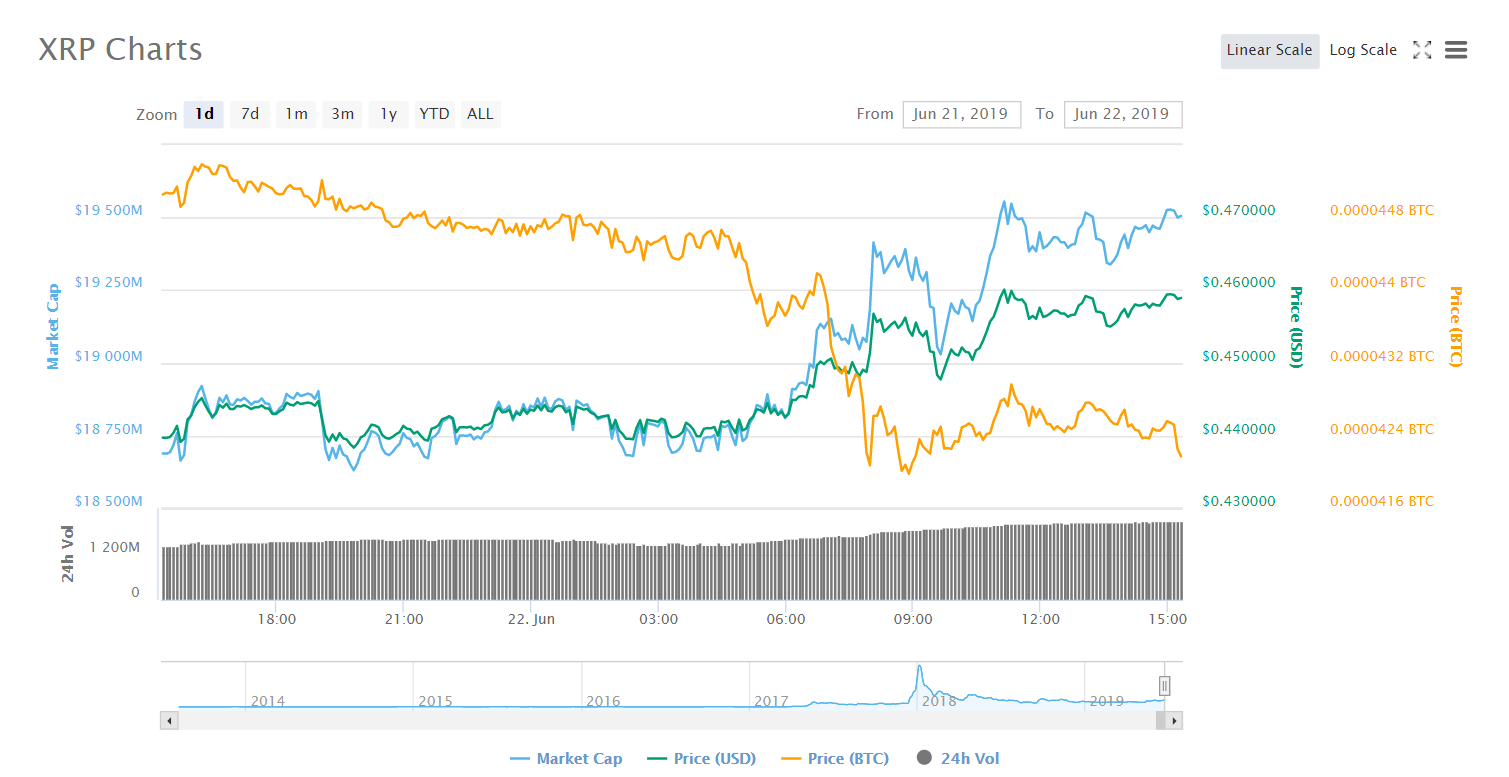This screenshot has width=1509, height=777.
Task: Click the 12:00 time axis label
Action: pos(1040,620)
